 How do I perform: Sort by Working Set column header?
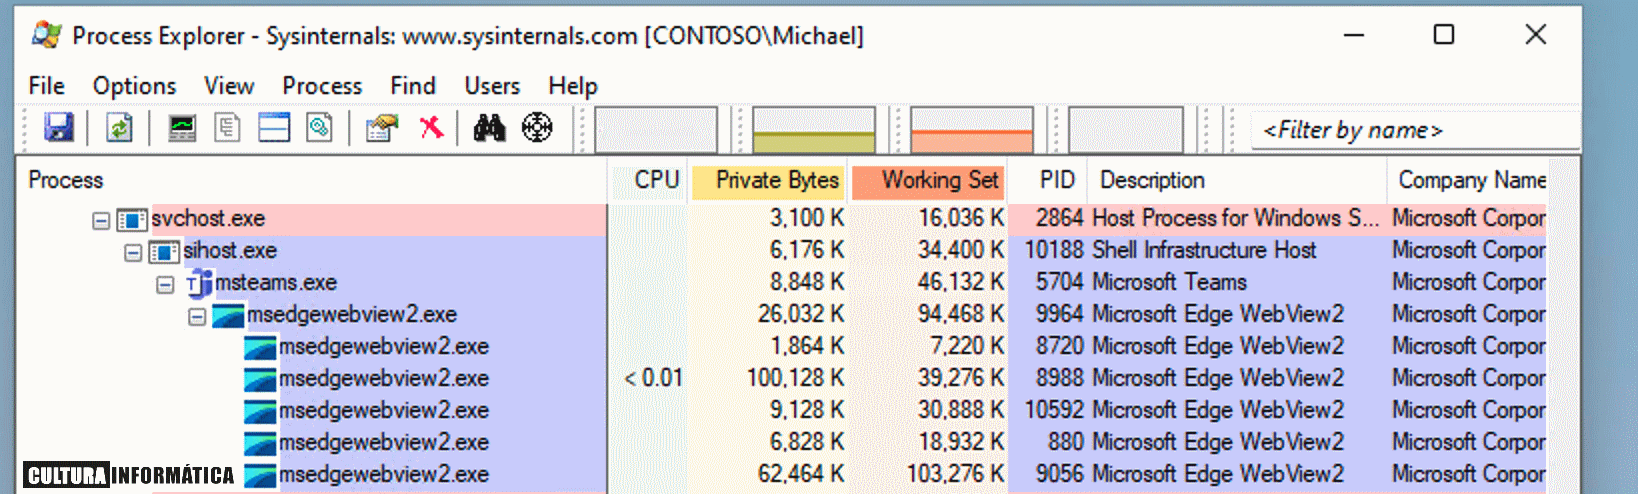(928, 180)
